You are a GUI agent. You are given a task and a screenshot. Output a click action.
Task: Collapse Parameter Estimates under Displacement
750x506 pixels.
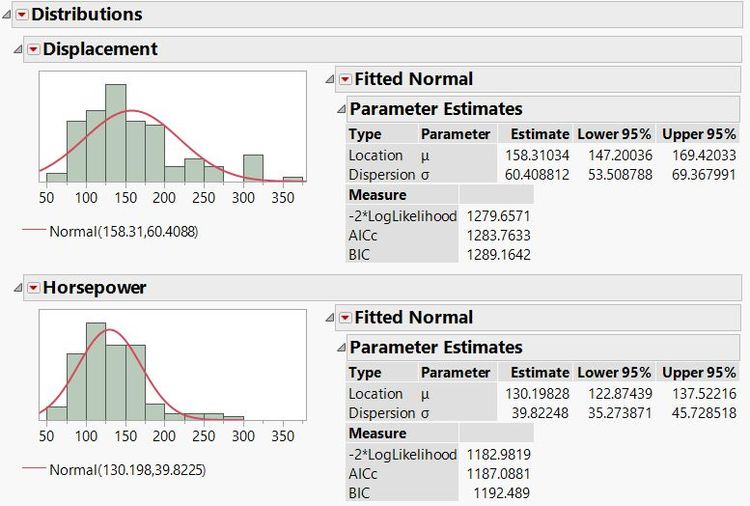pos(341,109)
